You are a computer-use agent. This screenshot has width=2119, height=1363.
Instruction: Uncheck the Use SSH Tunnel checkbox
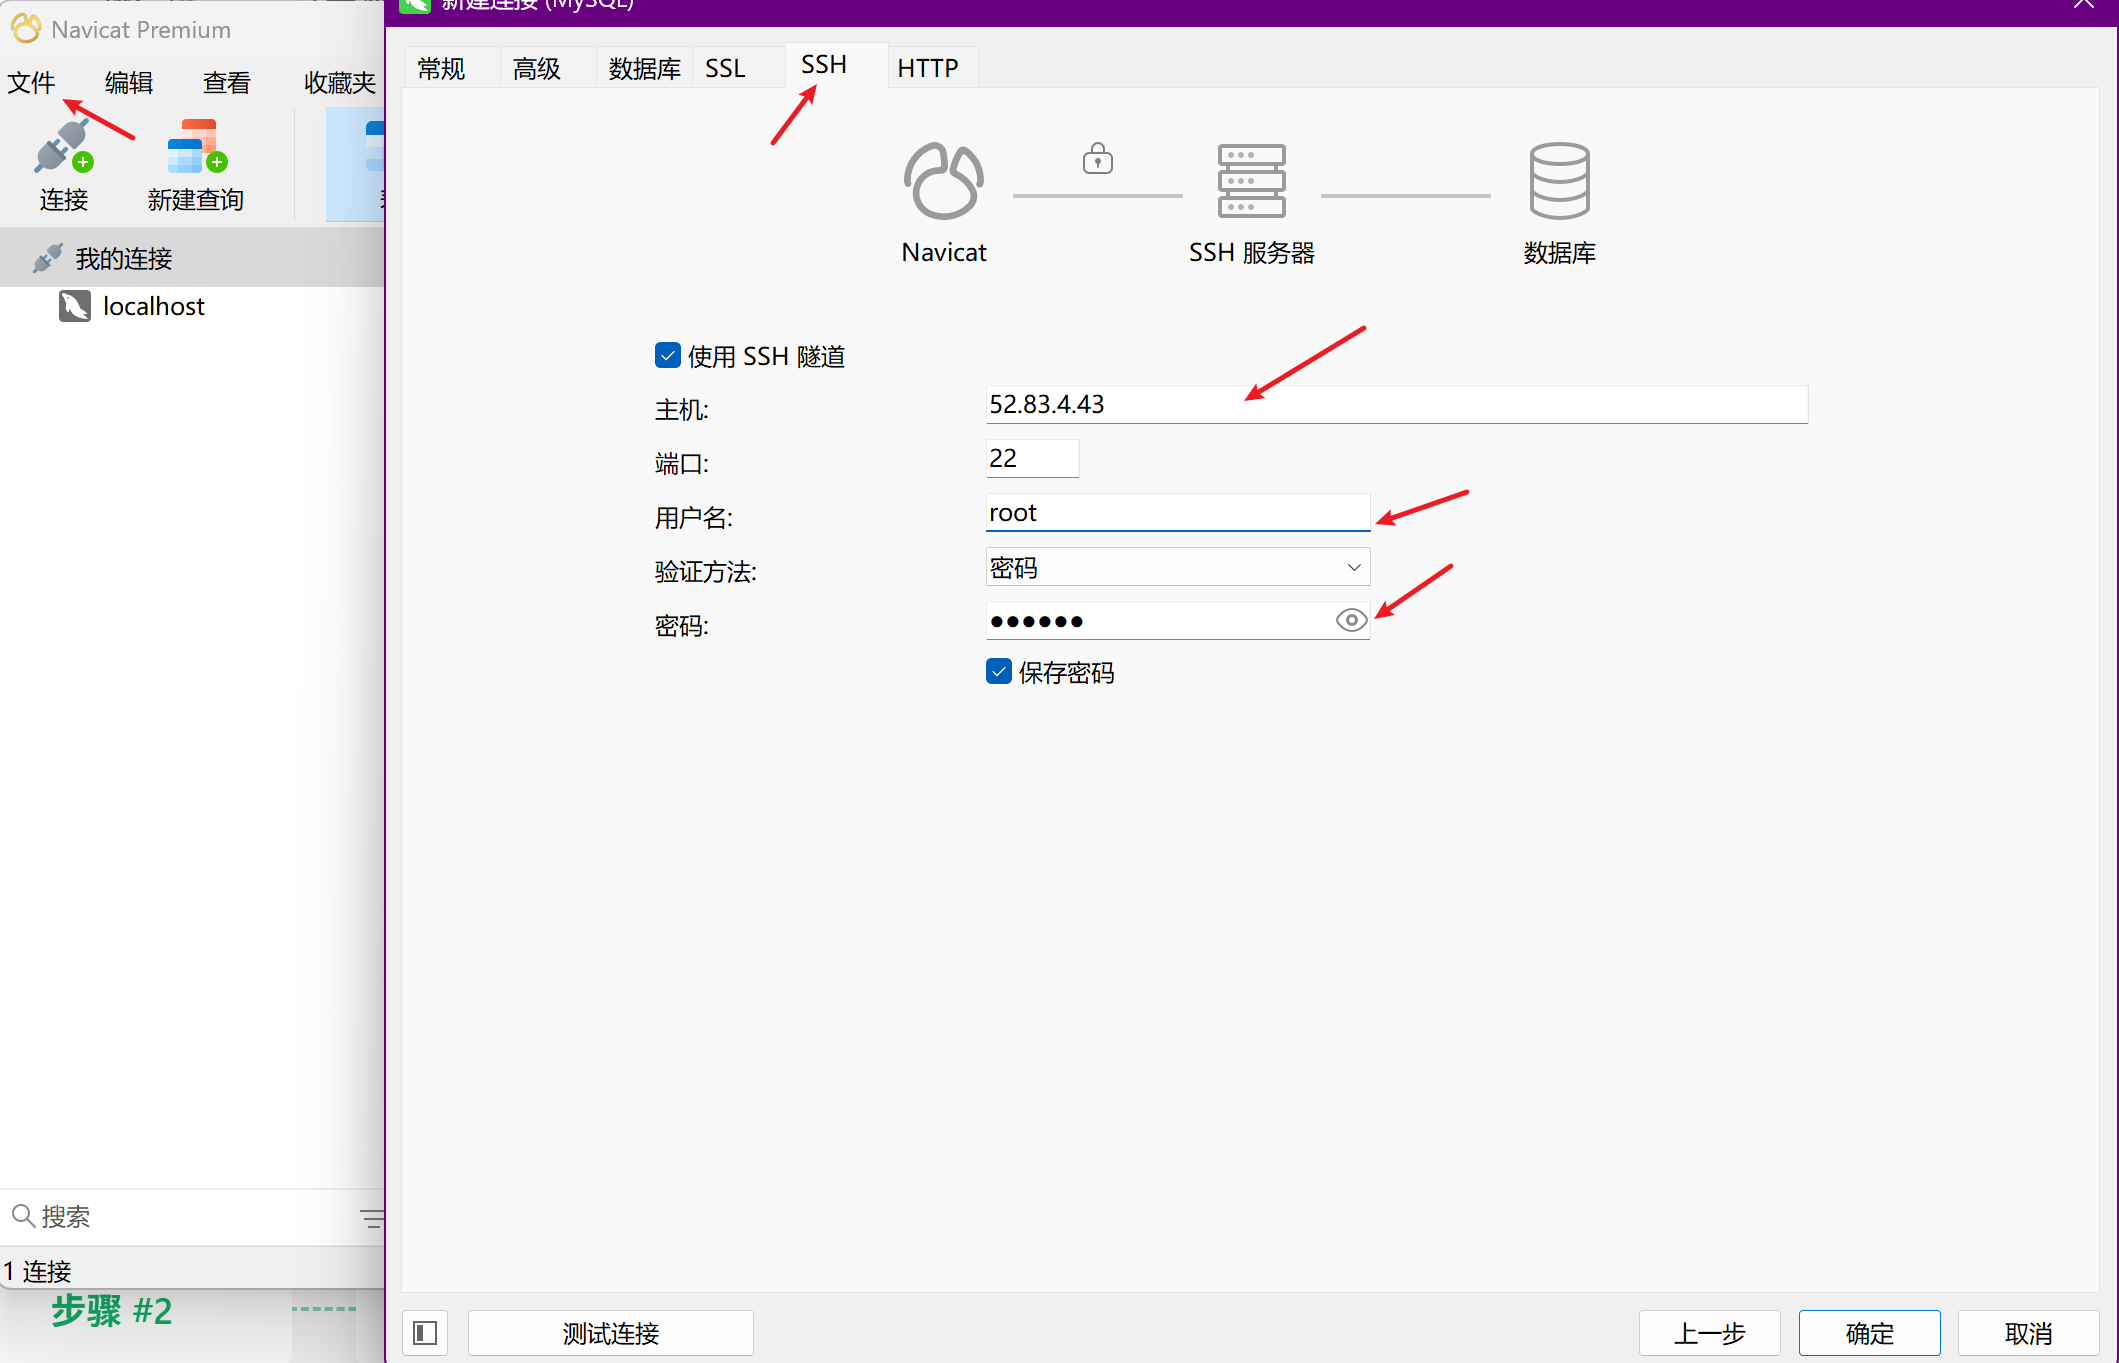[668, 356]
